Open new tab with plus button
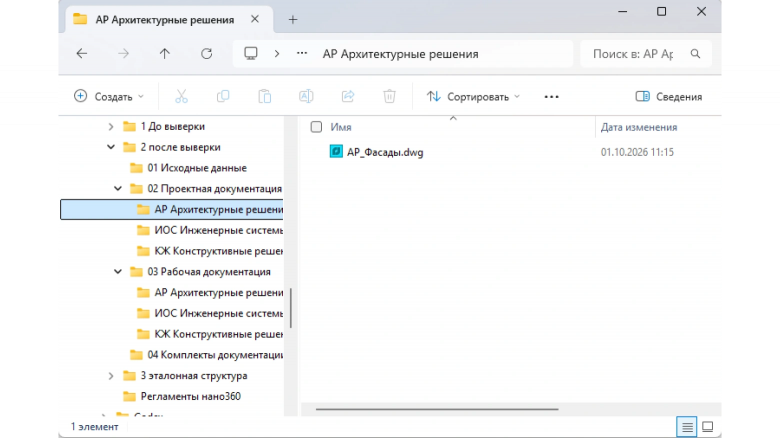 point(293,20)
